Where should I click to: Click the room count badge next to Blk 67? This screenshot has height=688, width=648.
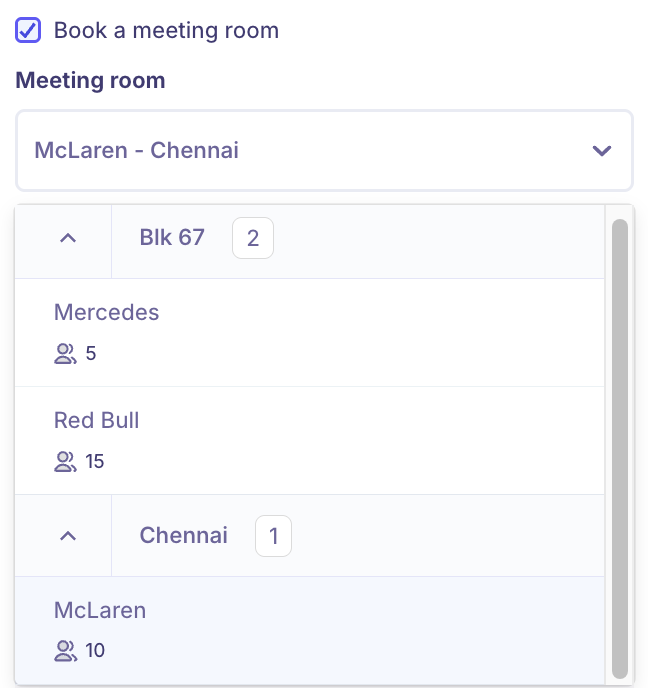253,238
